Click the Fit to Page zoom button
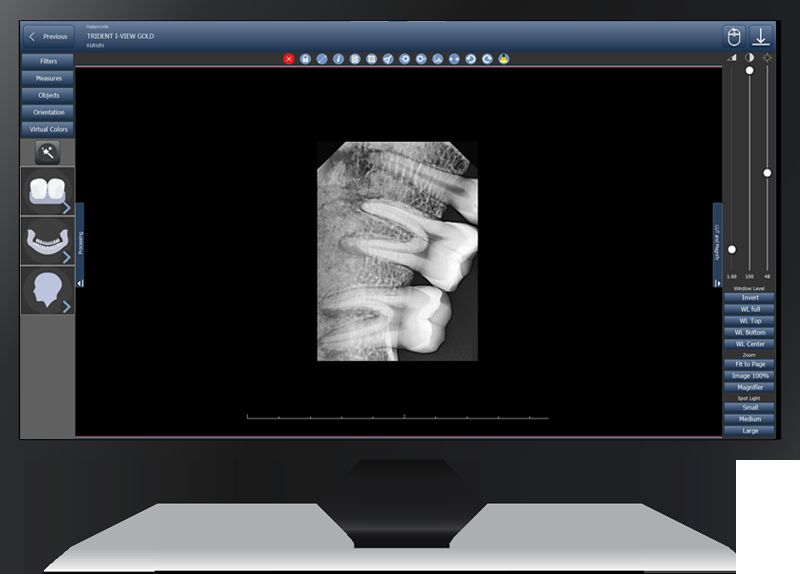800x574 pixels. click(x=749, y=364)
